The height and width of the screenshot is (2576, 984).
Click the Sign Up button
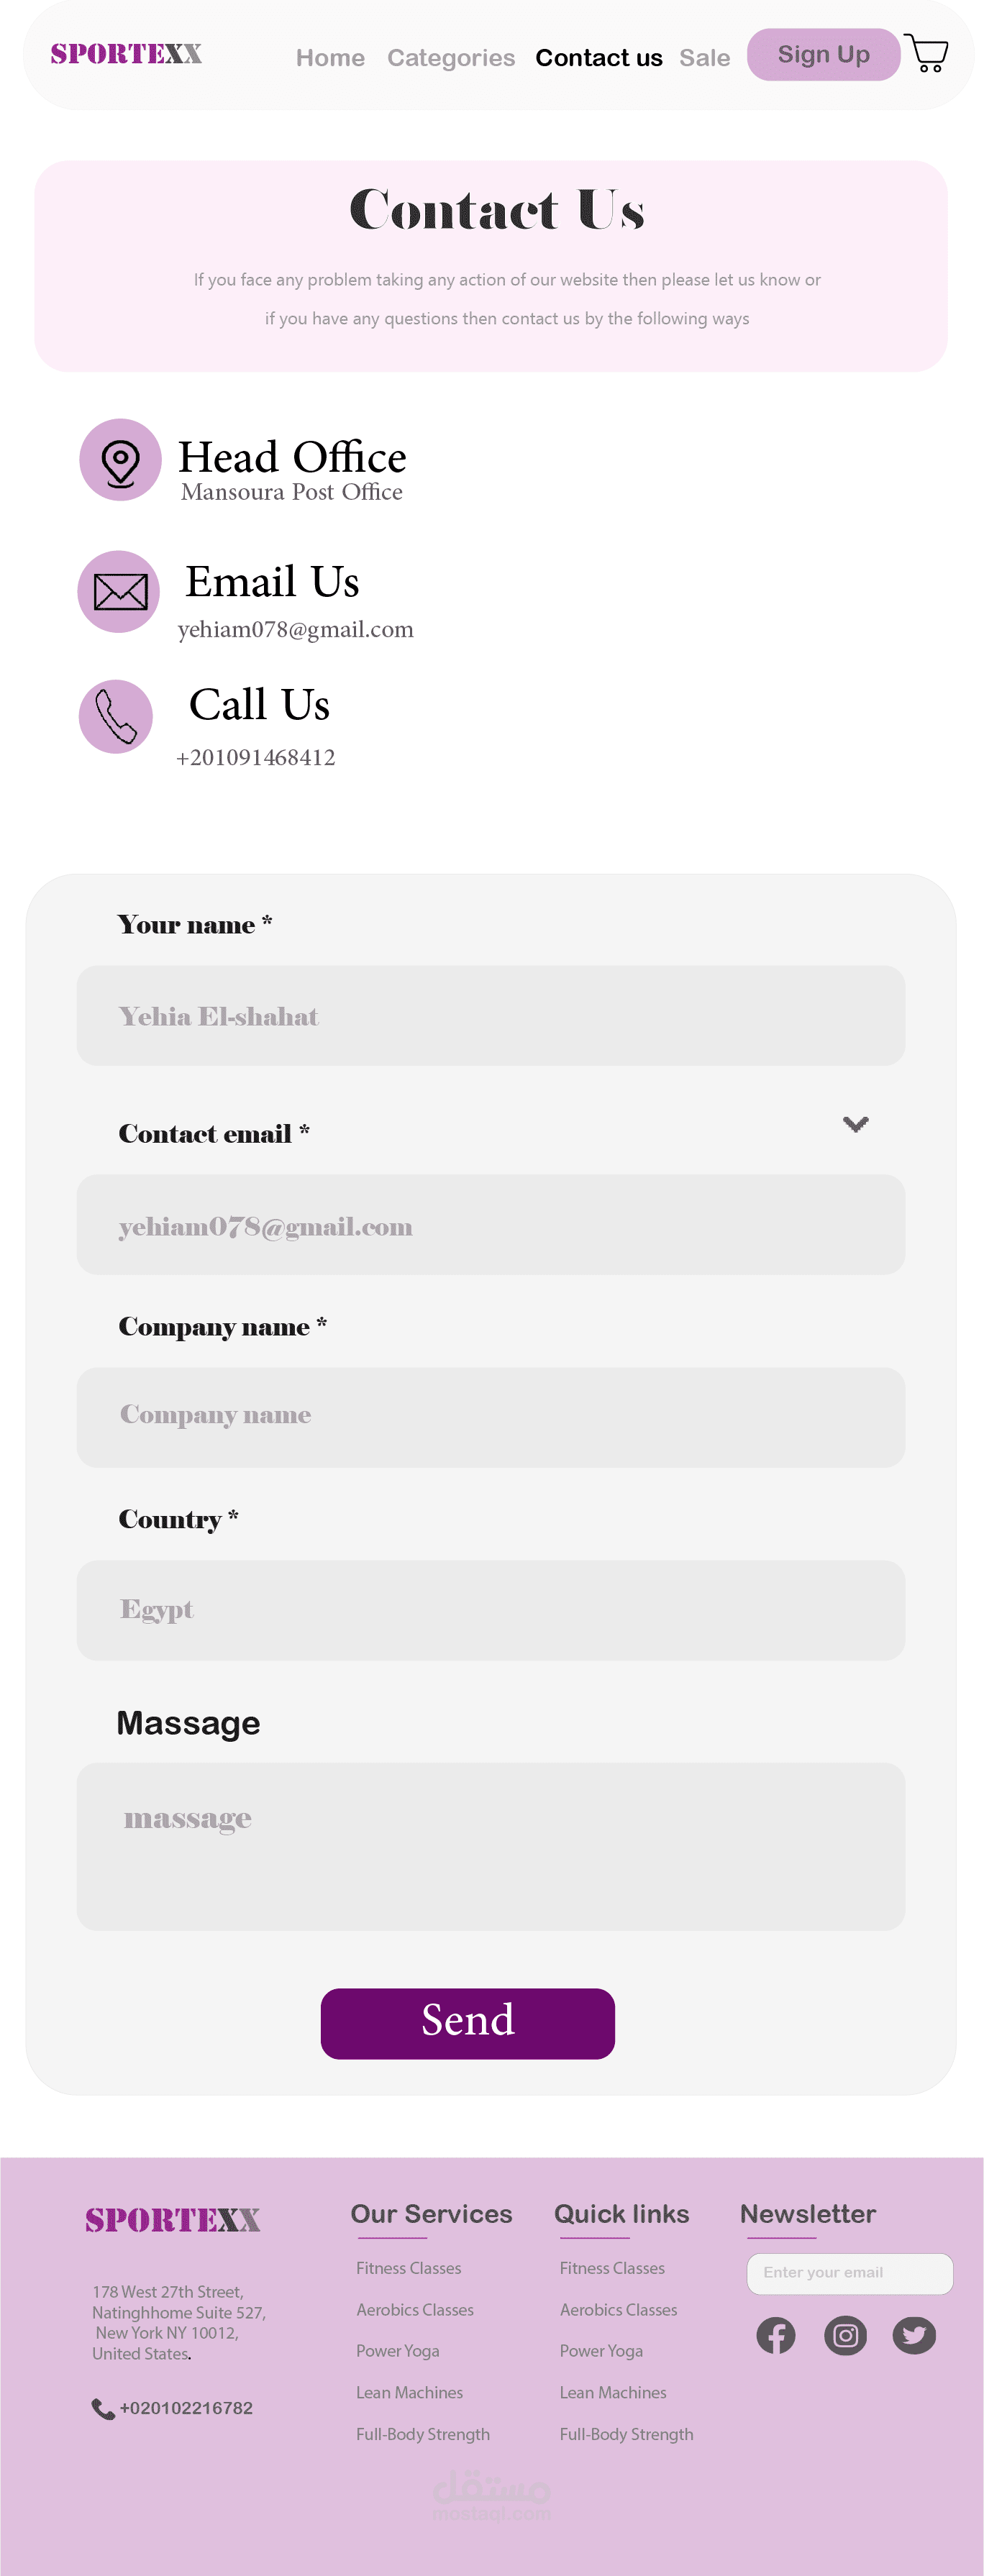823,55
